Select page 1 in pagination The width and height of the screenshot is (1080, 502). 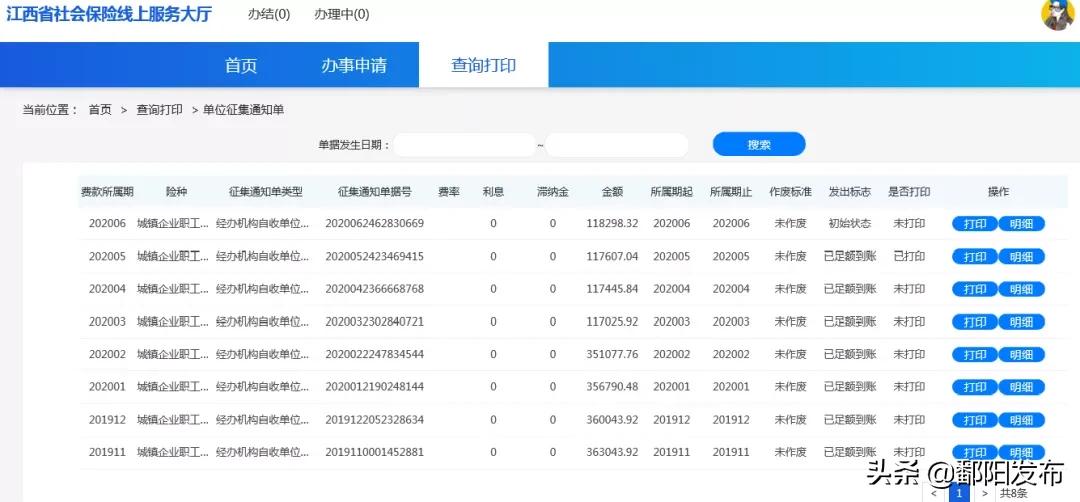tap(959, 493)
